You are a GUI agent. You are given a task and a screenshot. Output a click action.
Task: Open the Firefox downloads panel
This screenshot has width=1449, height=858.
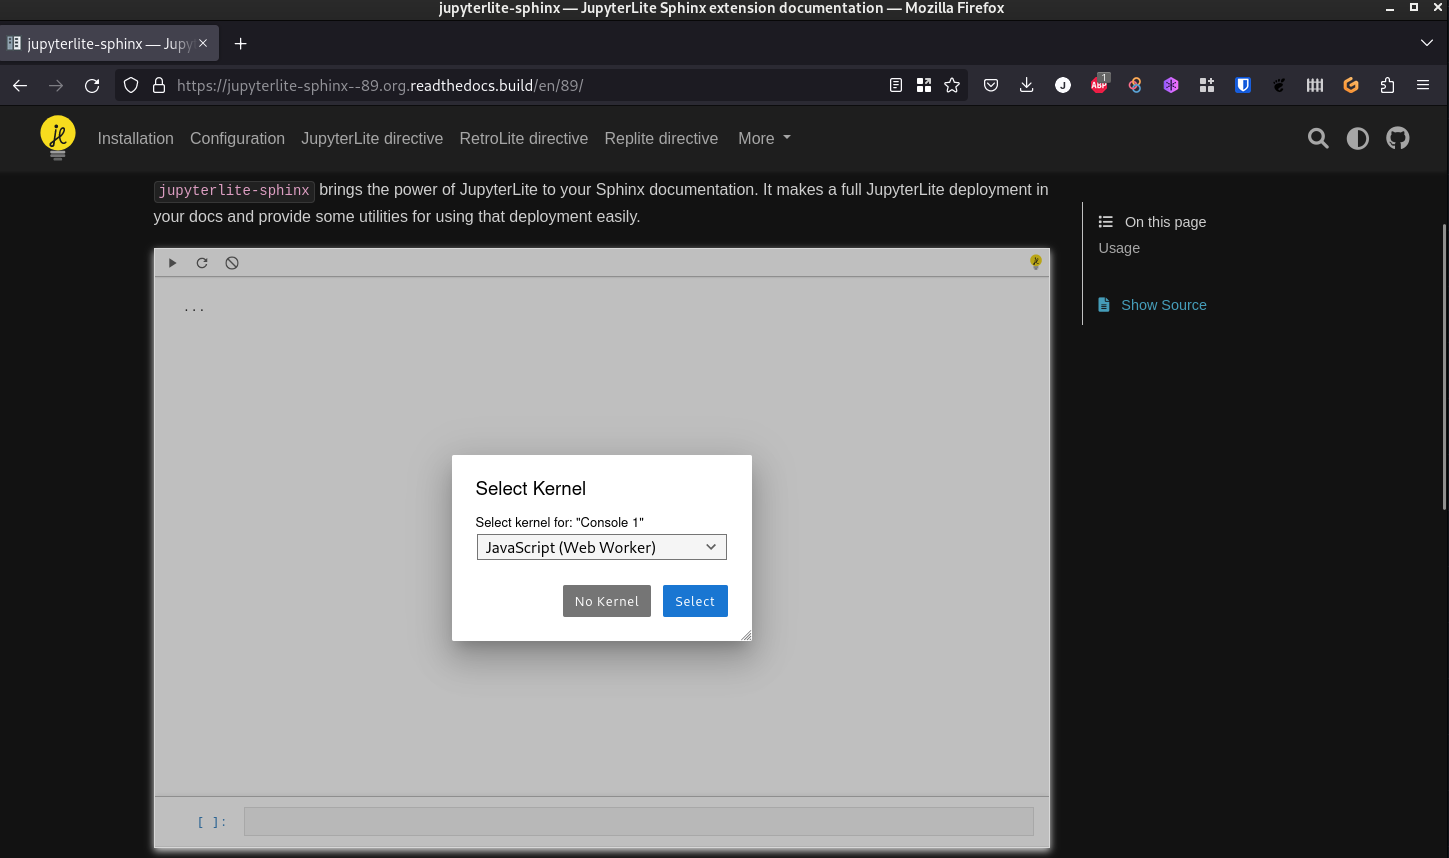tap(1027, 86)
